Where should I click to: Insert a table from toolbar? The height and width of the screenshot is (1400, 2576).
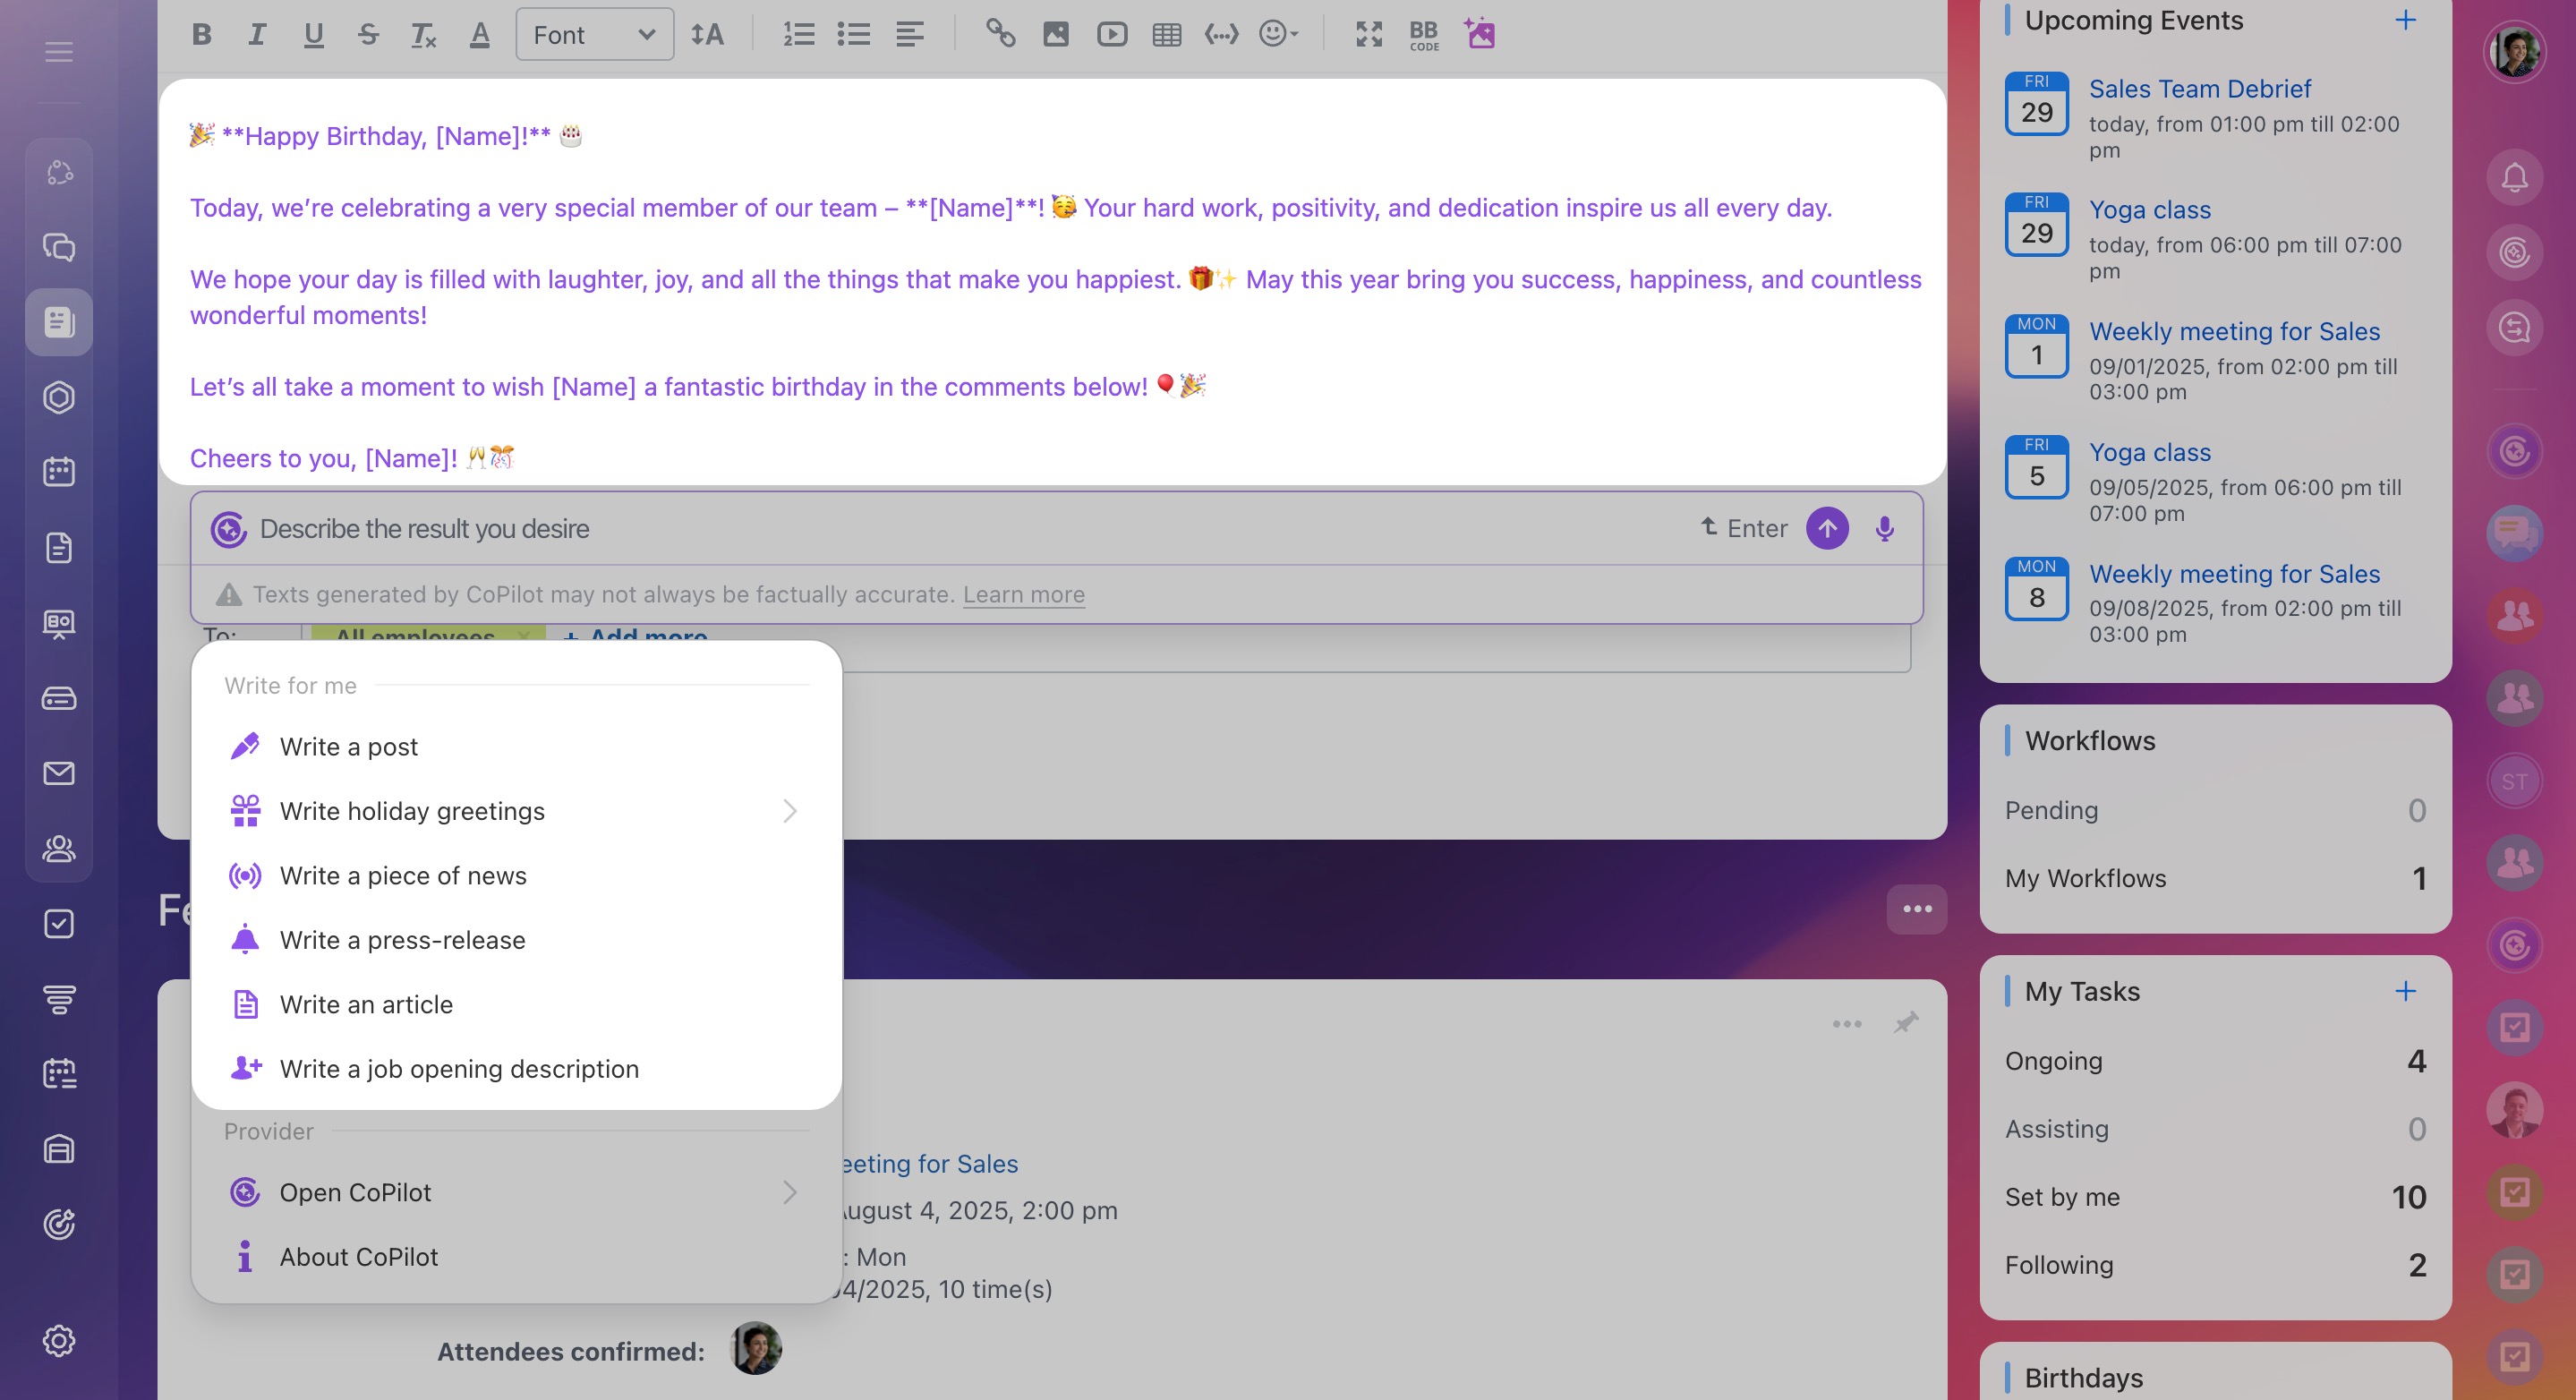1166,35
